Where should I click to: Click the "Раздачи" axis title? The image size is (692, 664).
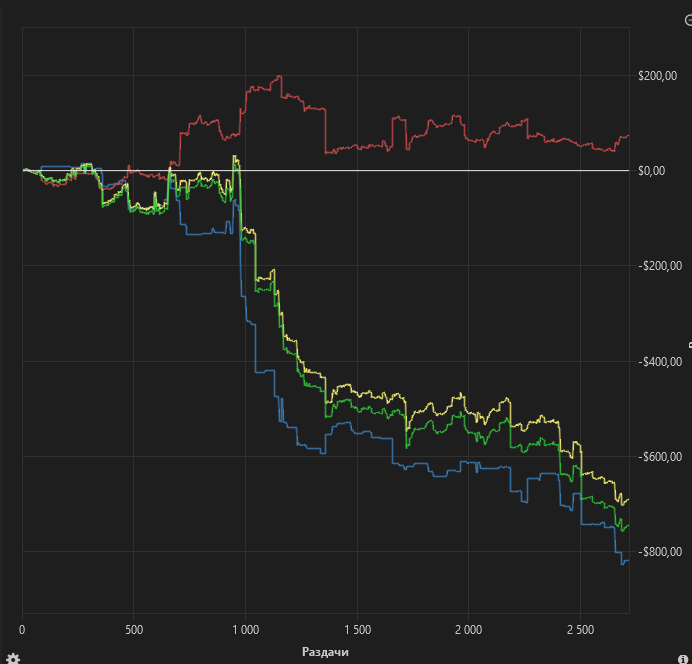(325, 651)
